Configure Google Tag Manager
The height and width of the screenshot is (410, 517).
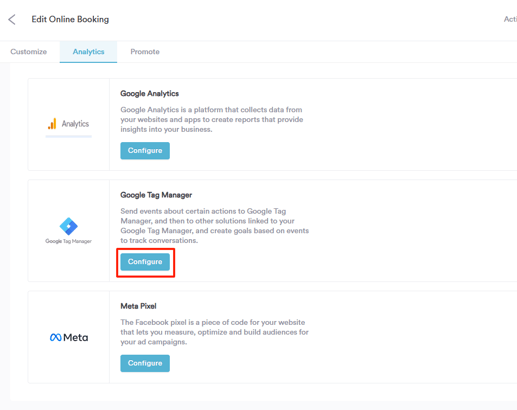pyautogui.click(x=145, y=262)
